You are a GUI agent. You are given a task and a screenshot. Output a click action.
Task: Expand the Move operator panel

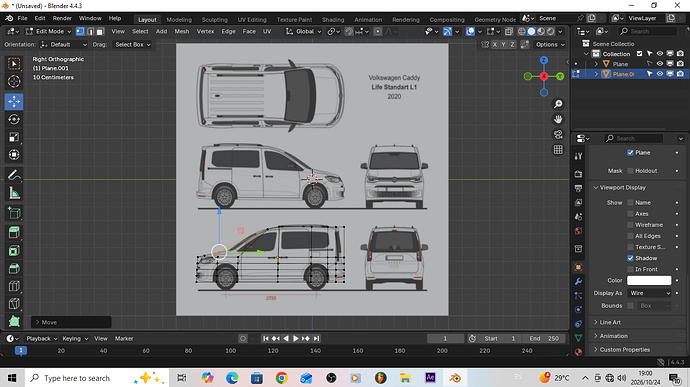point(71,322)
